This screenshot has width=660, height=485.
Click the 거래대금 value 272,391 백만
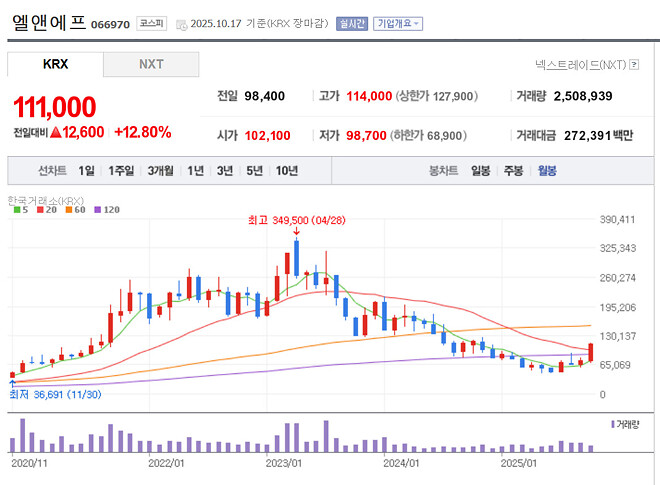click(599, 136)
